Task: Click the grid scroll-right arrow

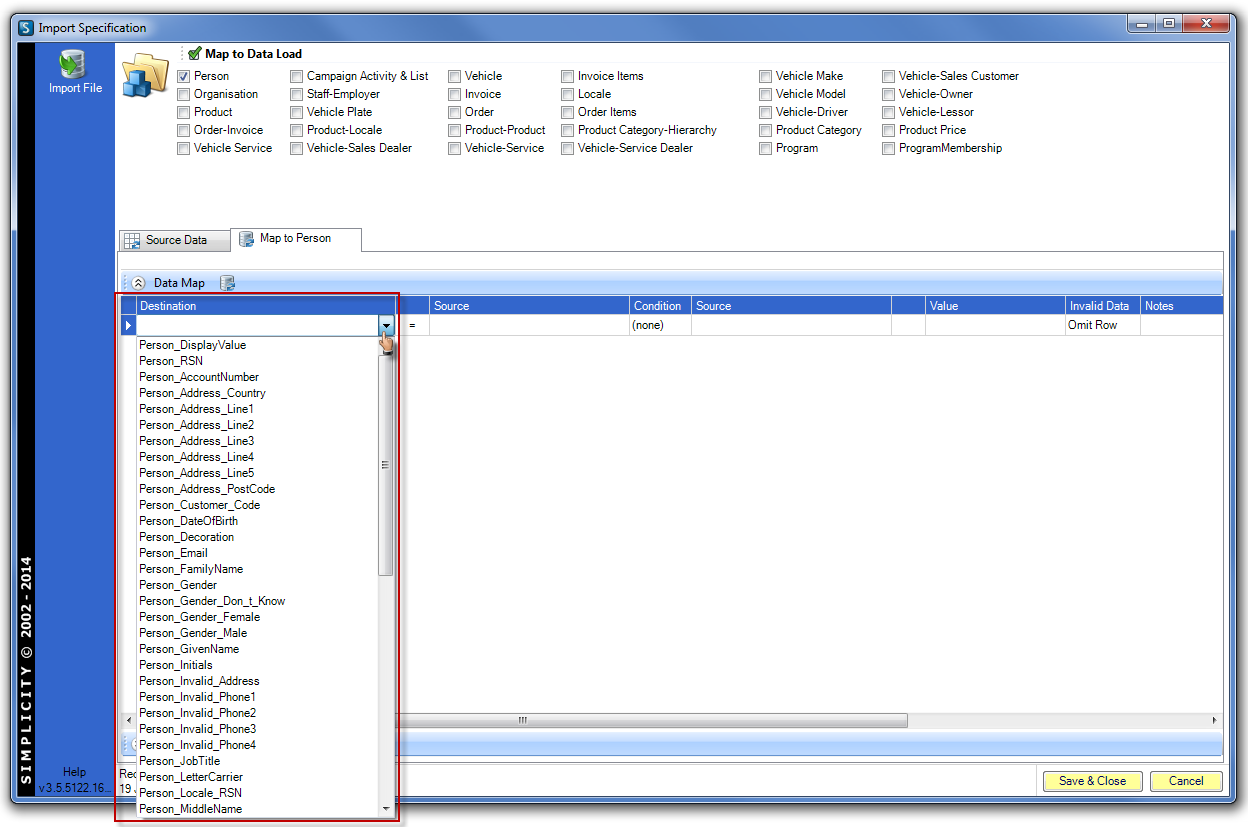Action: click(1215, 720)
